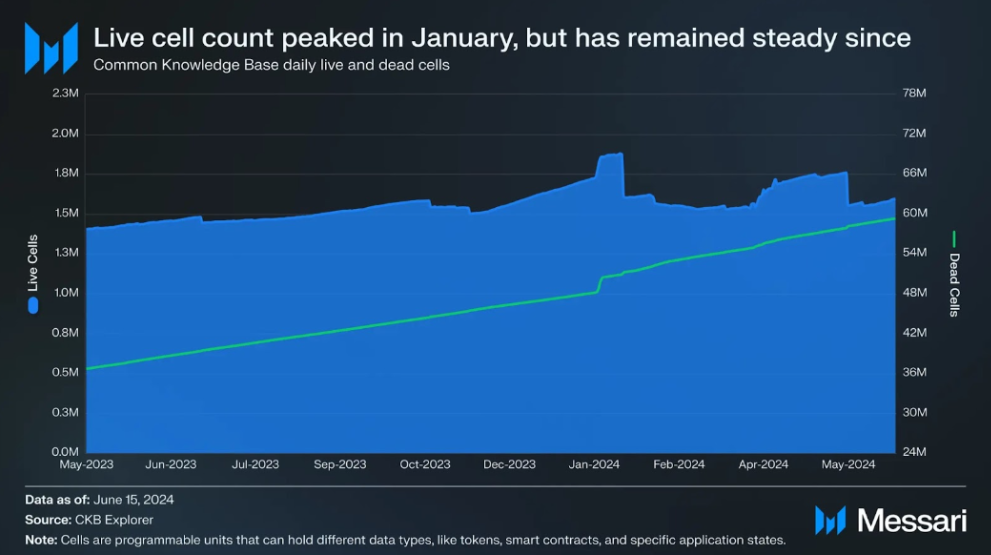Image resolution: width=991 pixels, height=555 pixels.
Task: Click the Dead Cells axis label
Action: tap(954, 285)
